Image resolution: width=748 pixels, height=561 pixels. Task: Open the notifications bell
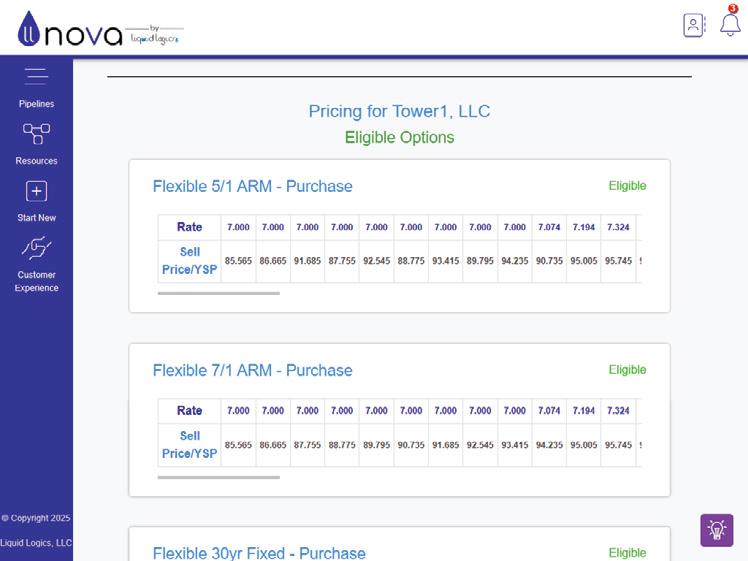click(730, 25)
